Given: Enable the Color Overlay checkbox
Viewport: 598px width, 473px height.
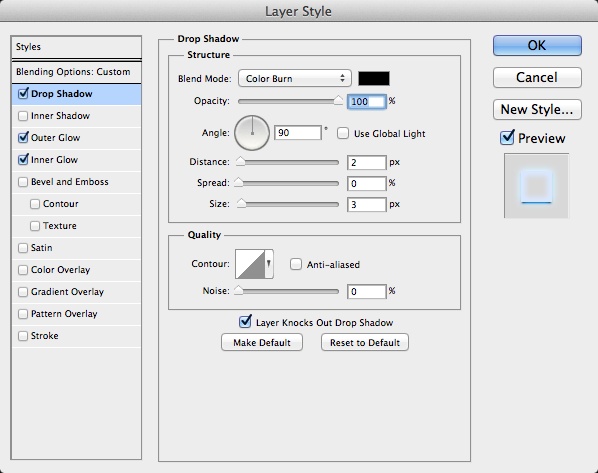Looking at the screenshot, I should (x=23, y=270).
